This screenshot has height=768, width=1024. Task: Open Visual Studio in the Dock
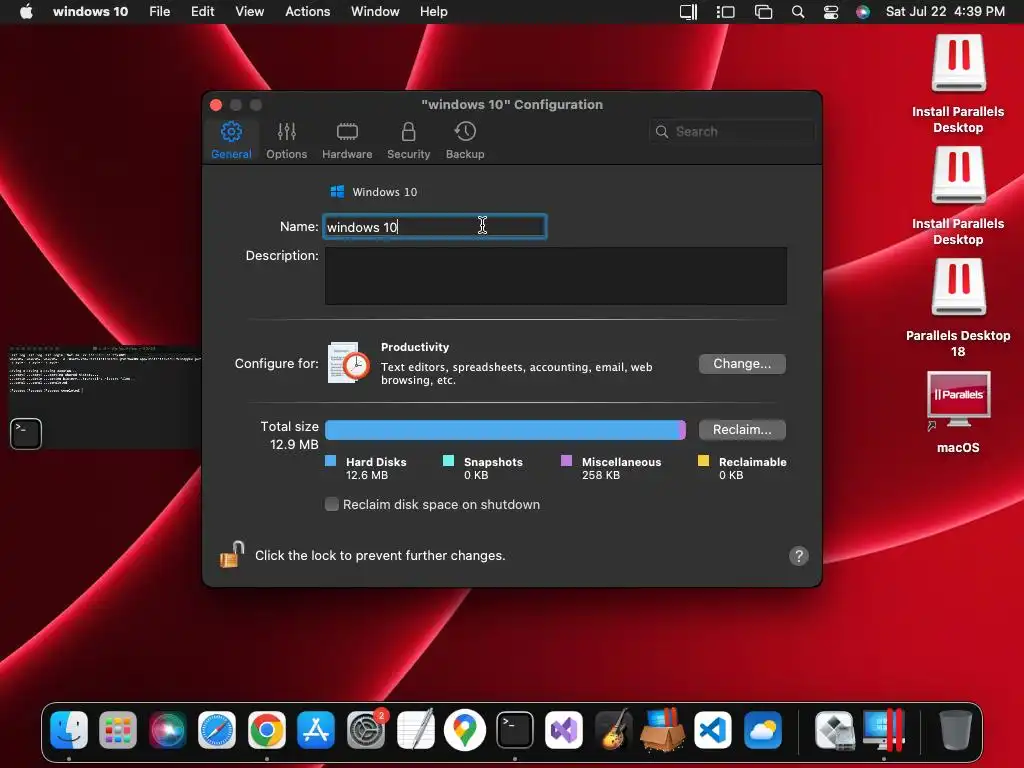pos(564,729)
